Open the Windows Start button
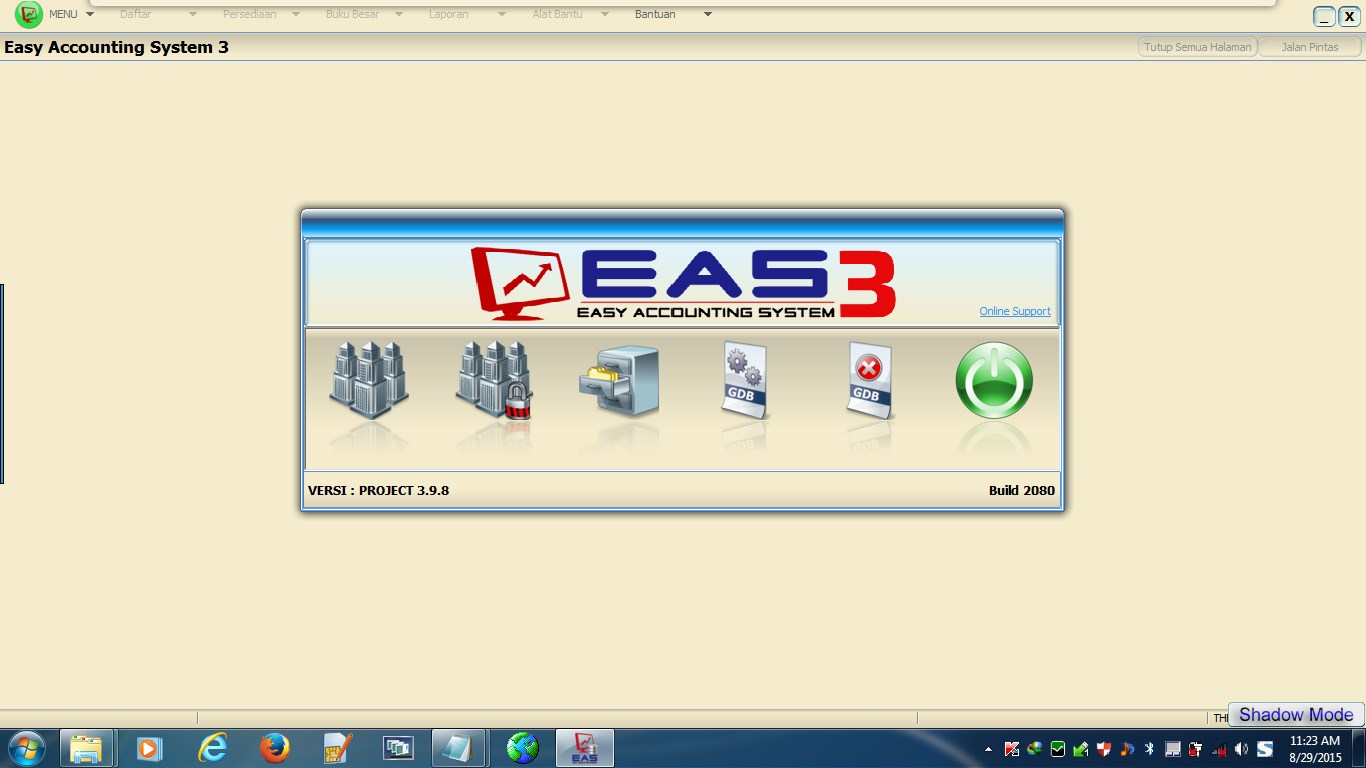The image size is (1366, 768). pos(26,748)
